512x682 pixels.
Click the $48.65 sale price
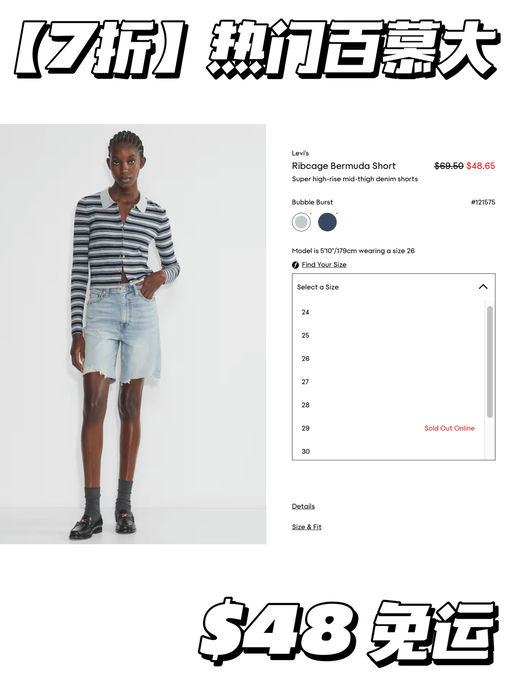pyautogui.click(x=481, y=166)
